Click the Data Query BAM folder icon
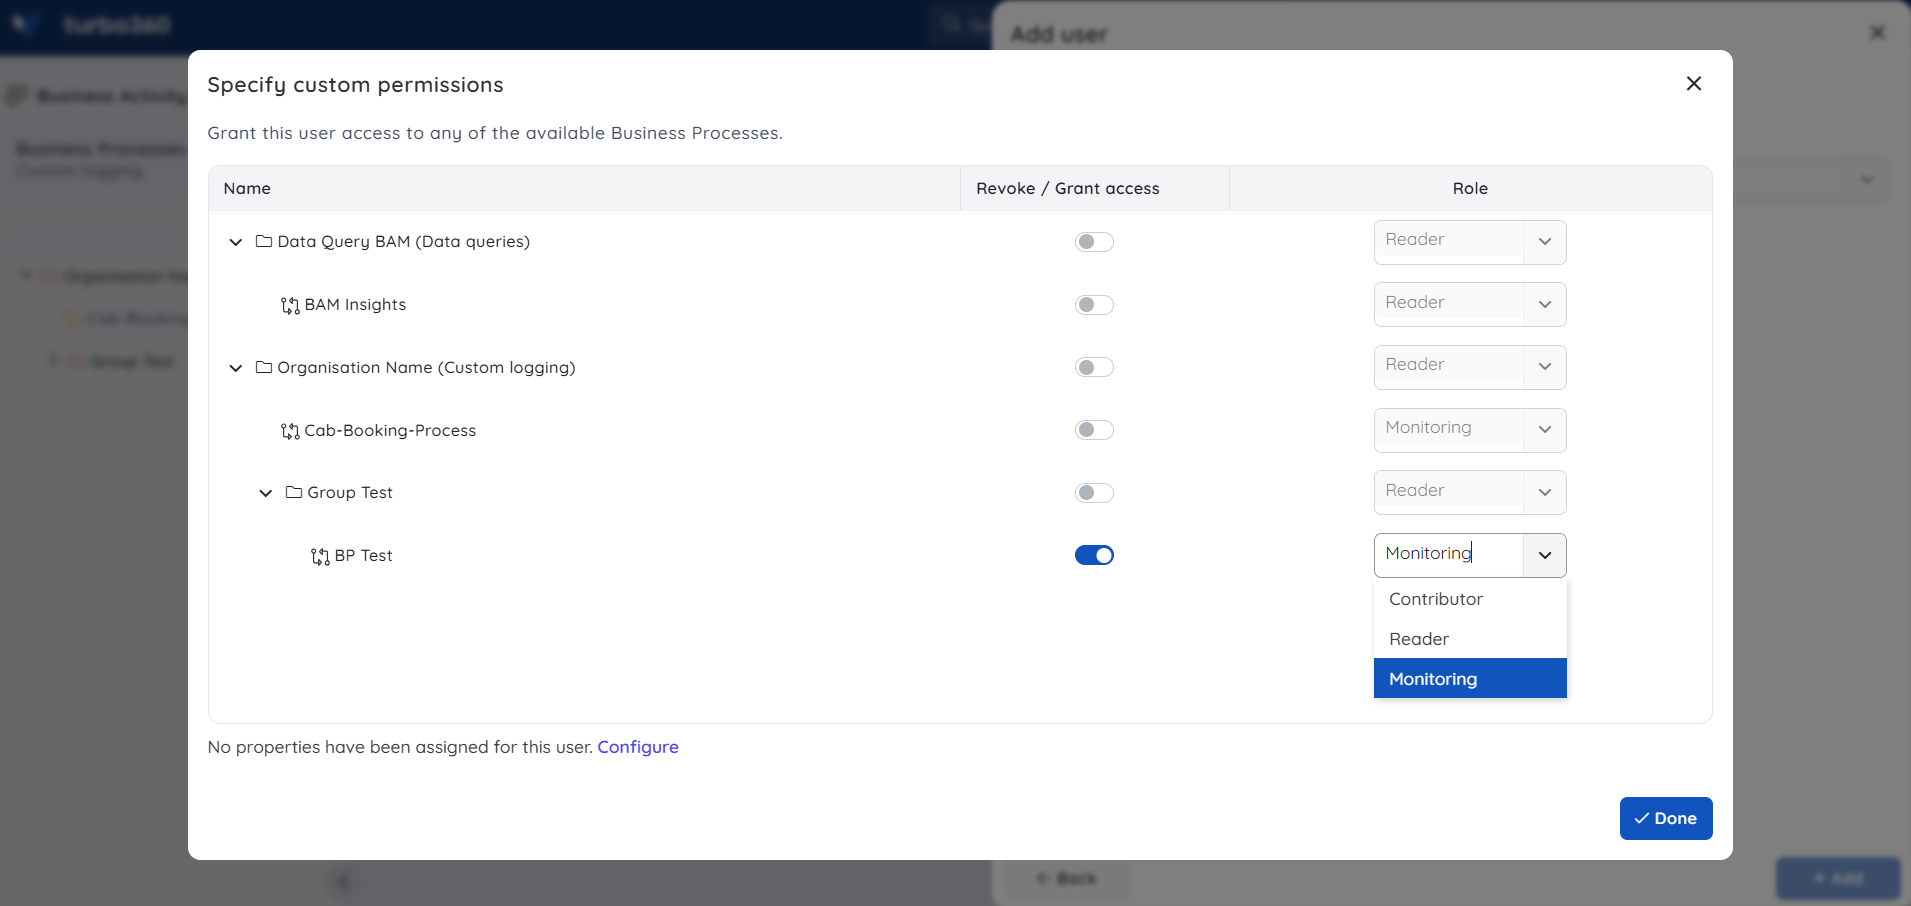This screenshot has width=1911, height=906. tap(264, 242)
